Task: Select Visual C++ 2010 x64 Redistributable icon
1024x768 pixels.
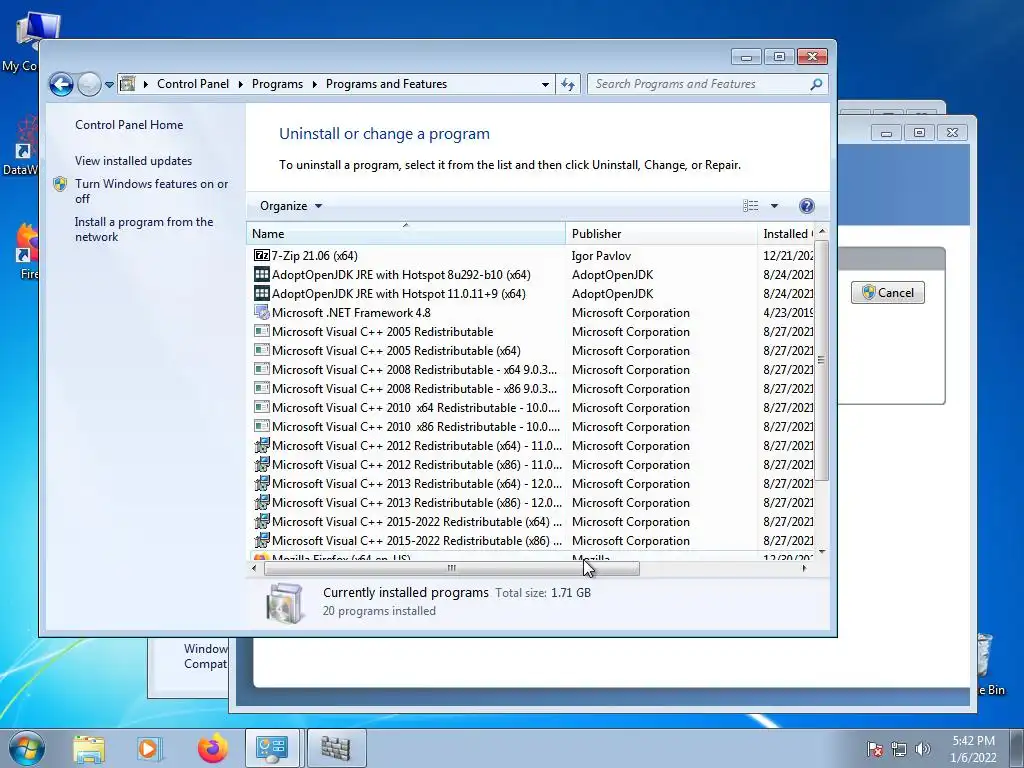Action: coord(261,408)
